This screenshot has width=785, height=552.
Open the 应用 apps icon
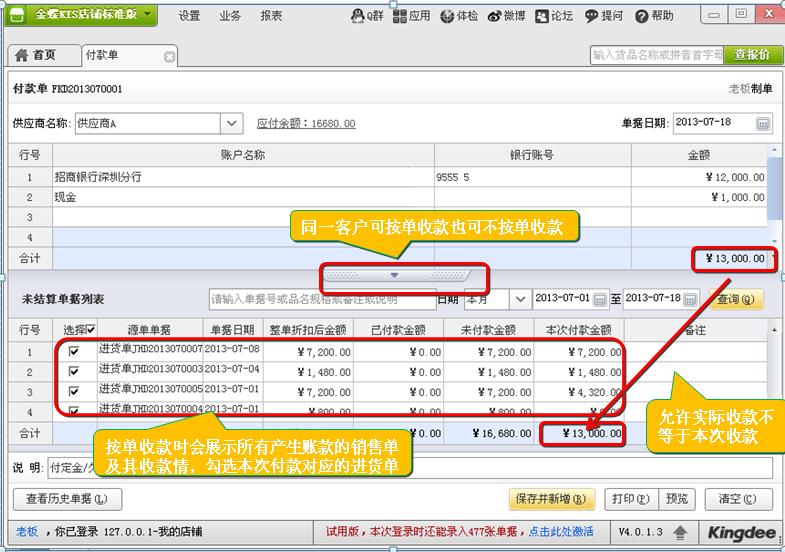(x=412, y=16)
